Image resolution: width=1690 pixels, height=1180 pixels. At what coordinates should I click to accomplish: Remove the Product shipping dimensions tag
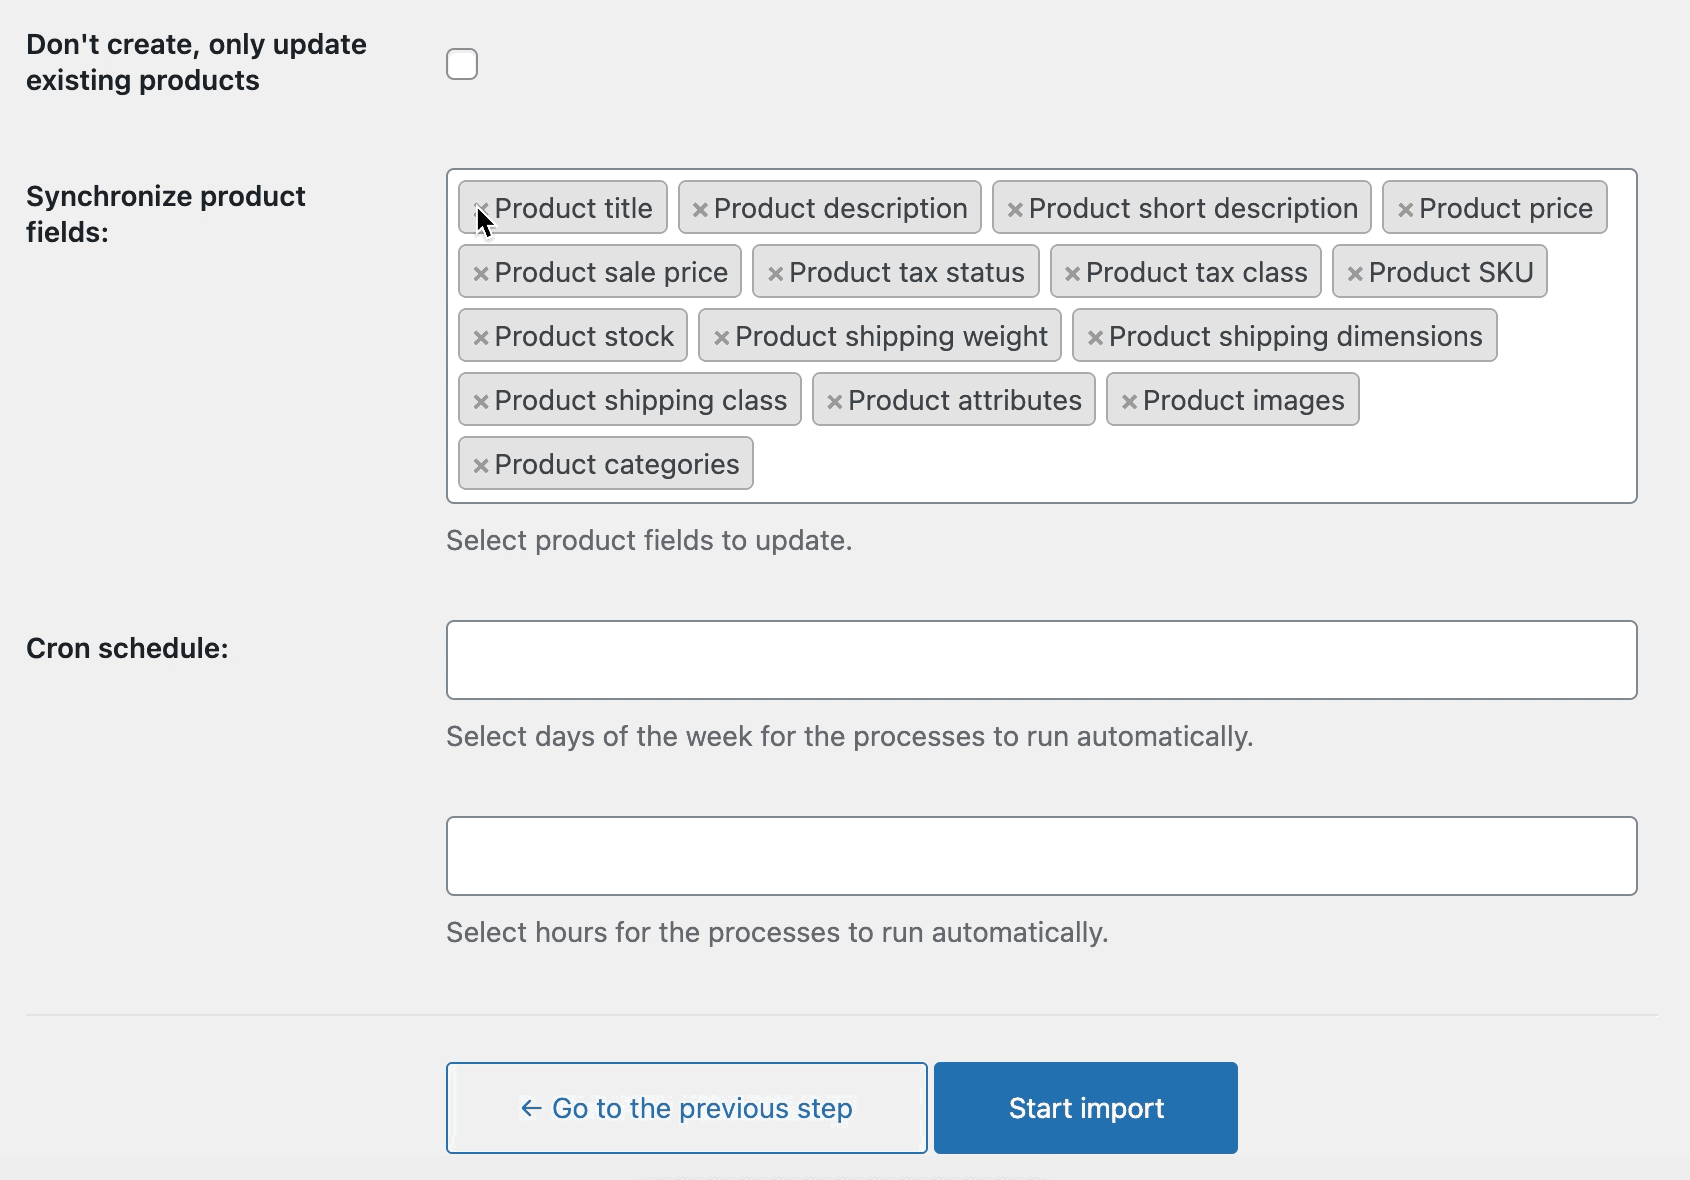pyautogui.click(x=1095, y=338)
